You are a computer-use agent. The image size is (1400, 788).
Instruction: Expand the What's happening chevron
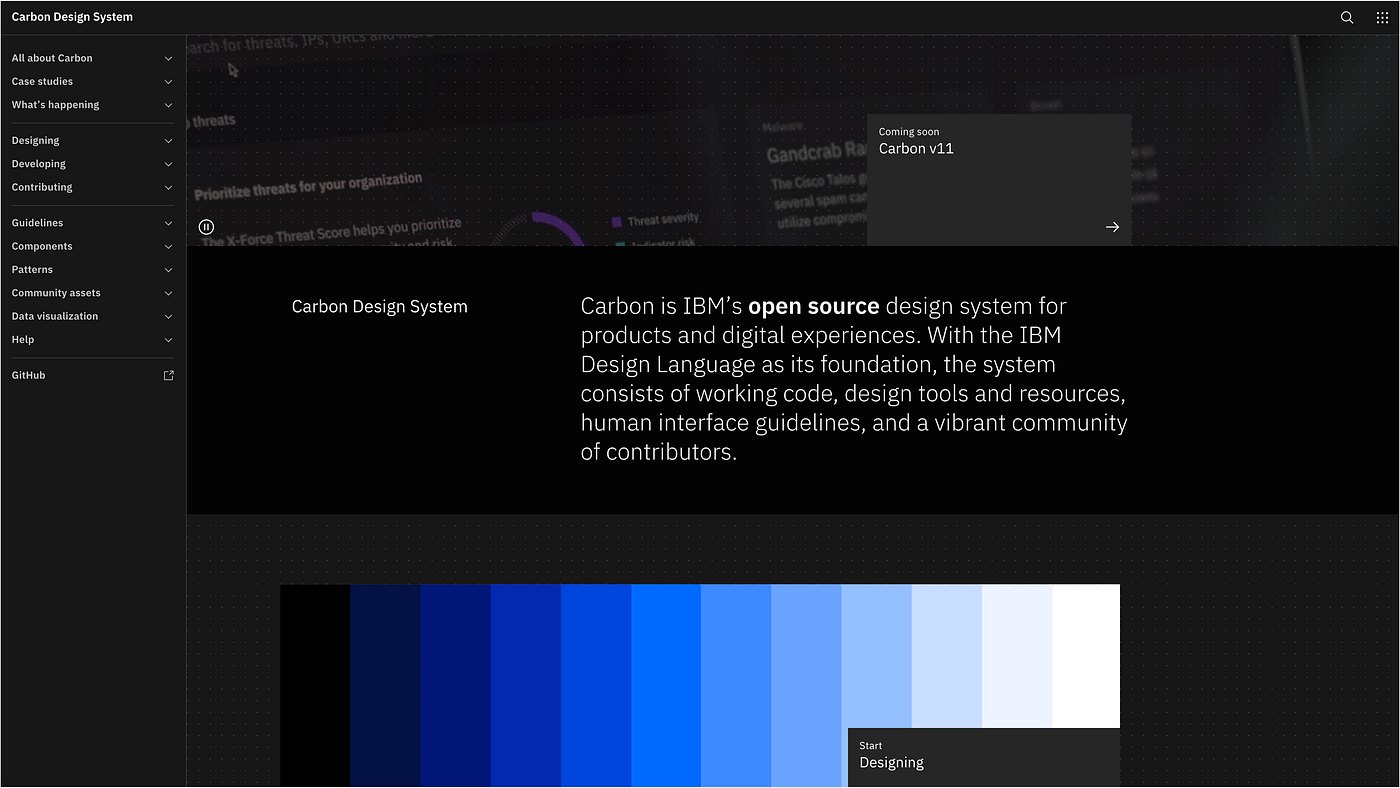168,105
